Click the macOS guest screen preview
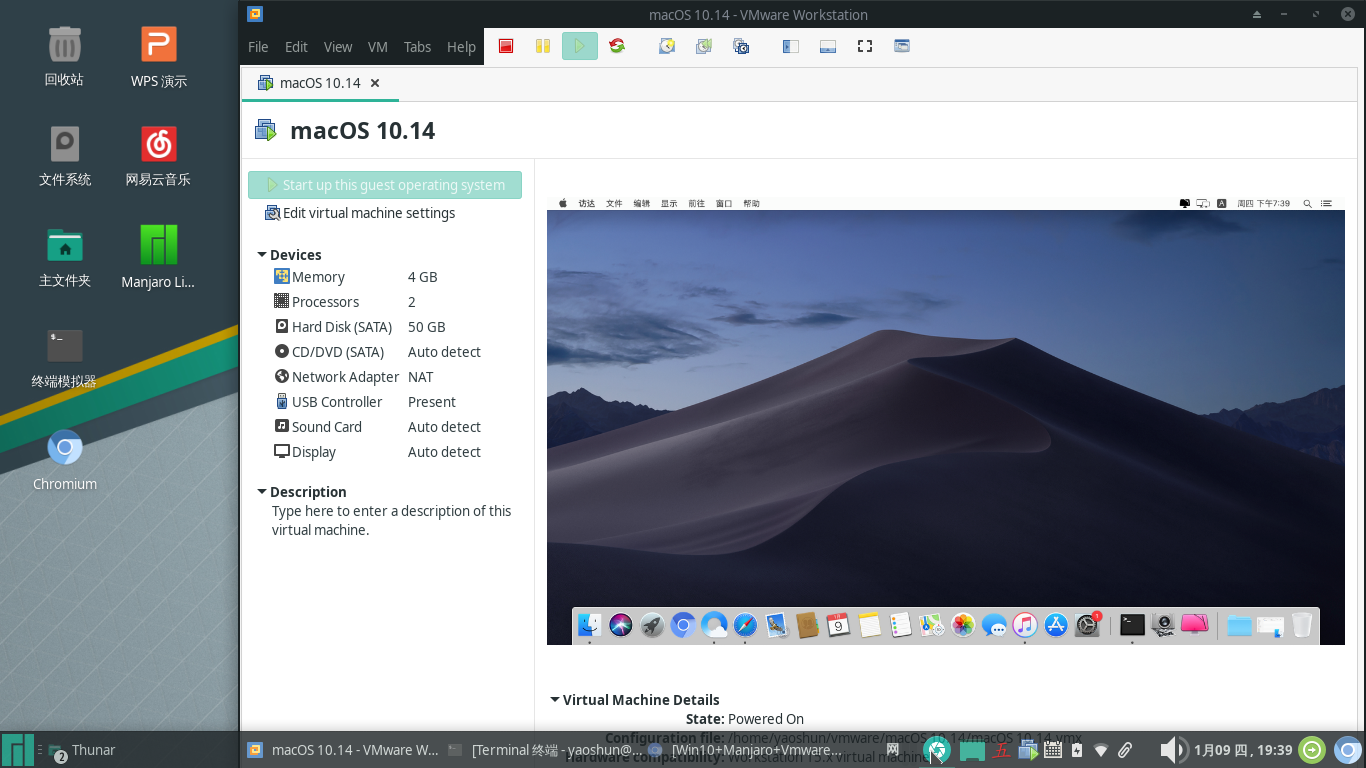 [946, 420]
